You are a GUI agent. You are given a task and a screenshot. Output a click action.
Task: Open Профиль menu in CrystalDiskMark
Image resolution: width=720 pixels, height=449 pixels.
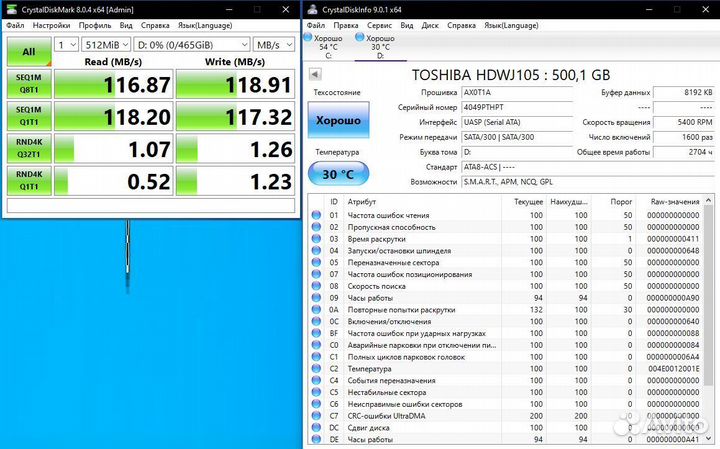pos(95,25)
